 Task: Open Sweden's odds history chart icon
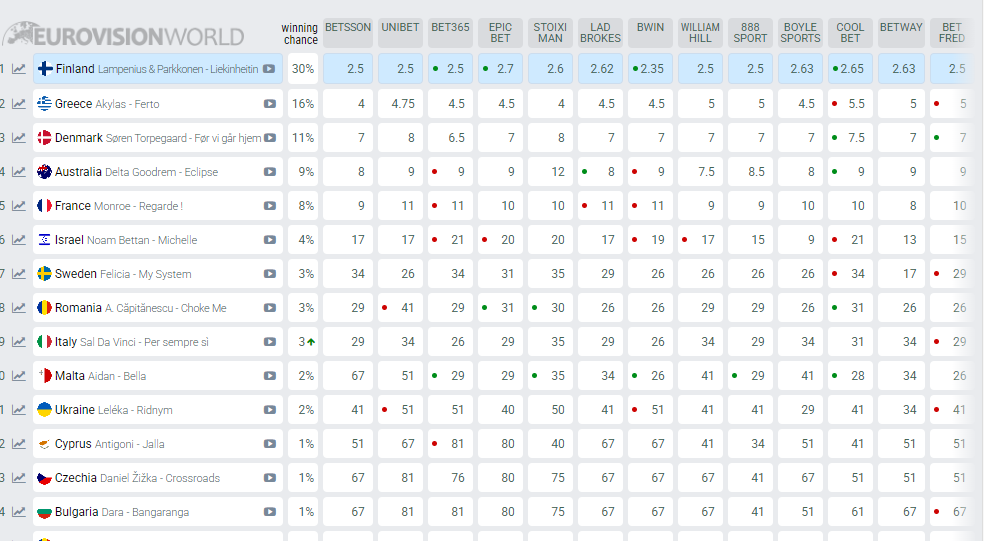click(x=19, y=274)
